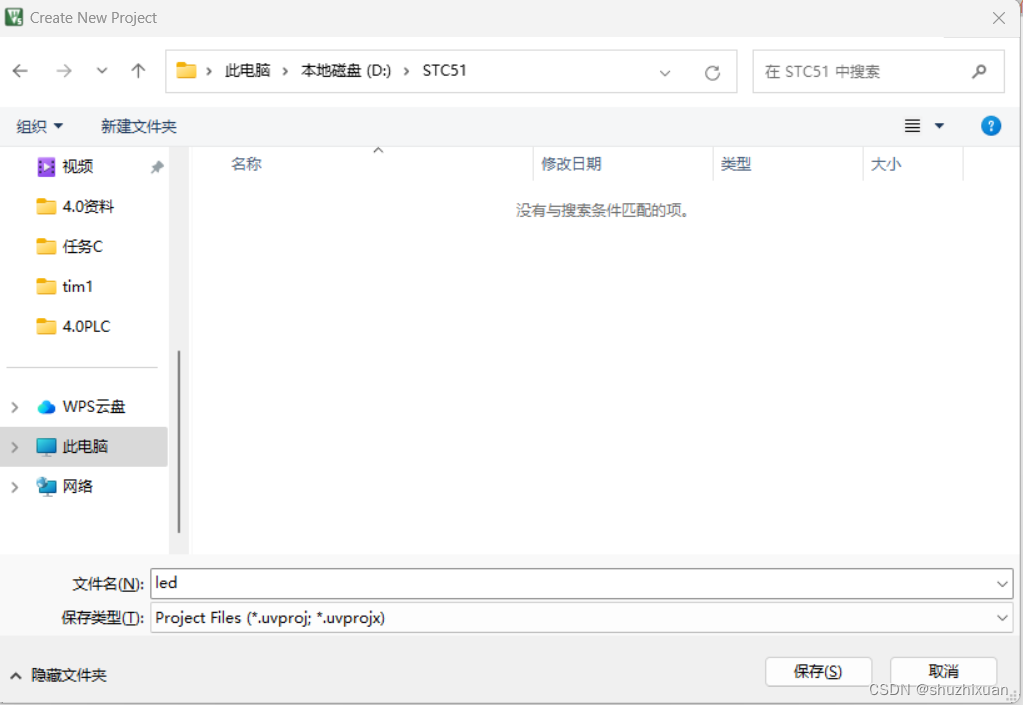Click the 保存 button
The image size is (1023, 705).
(x=818, y=671)
